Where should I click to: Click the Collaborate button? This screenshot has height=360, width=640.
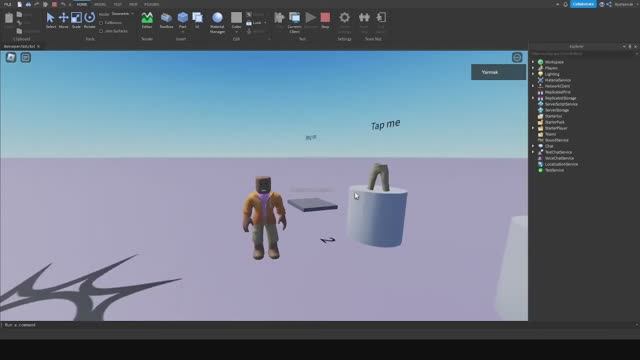click(x=583, y=4)
